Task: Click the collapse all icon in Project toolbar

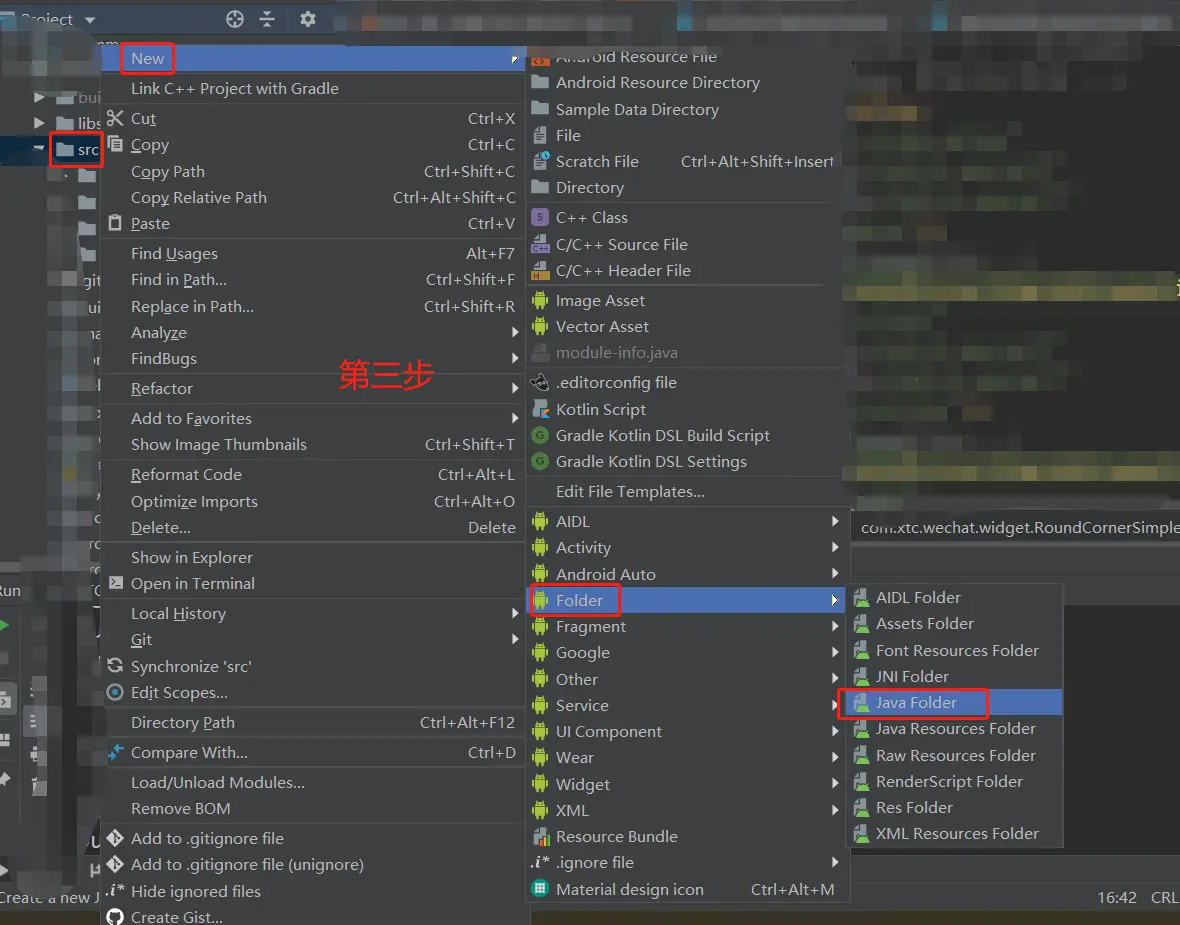Action: pos(267,19)
